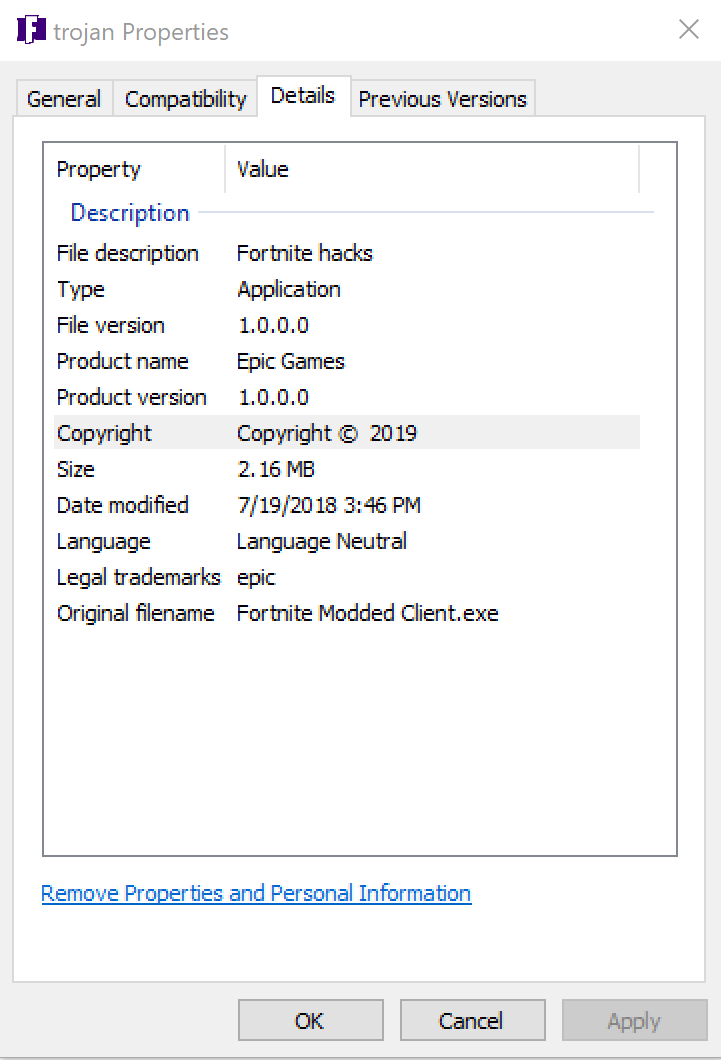Select the Legal trademarks row

click(x=138, y=577)
